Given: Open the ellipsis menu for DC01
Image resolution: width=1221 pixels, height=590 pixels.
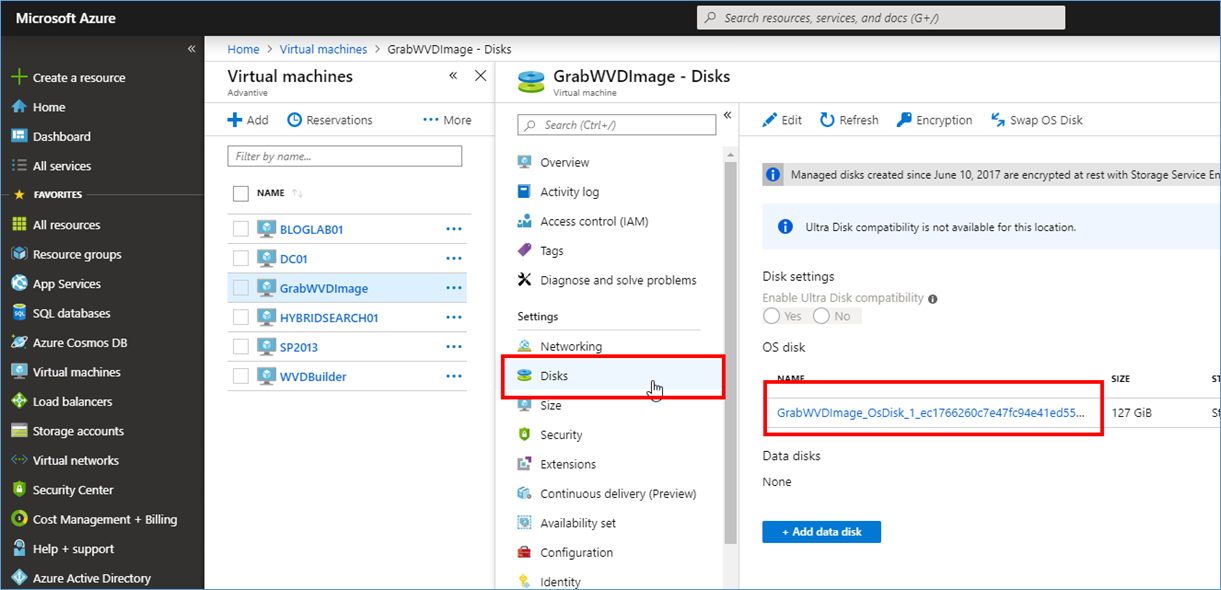Looking at the screenshot, I should [454, 258].
